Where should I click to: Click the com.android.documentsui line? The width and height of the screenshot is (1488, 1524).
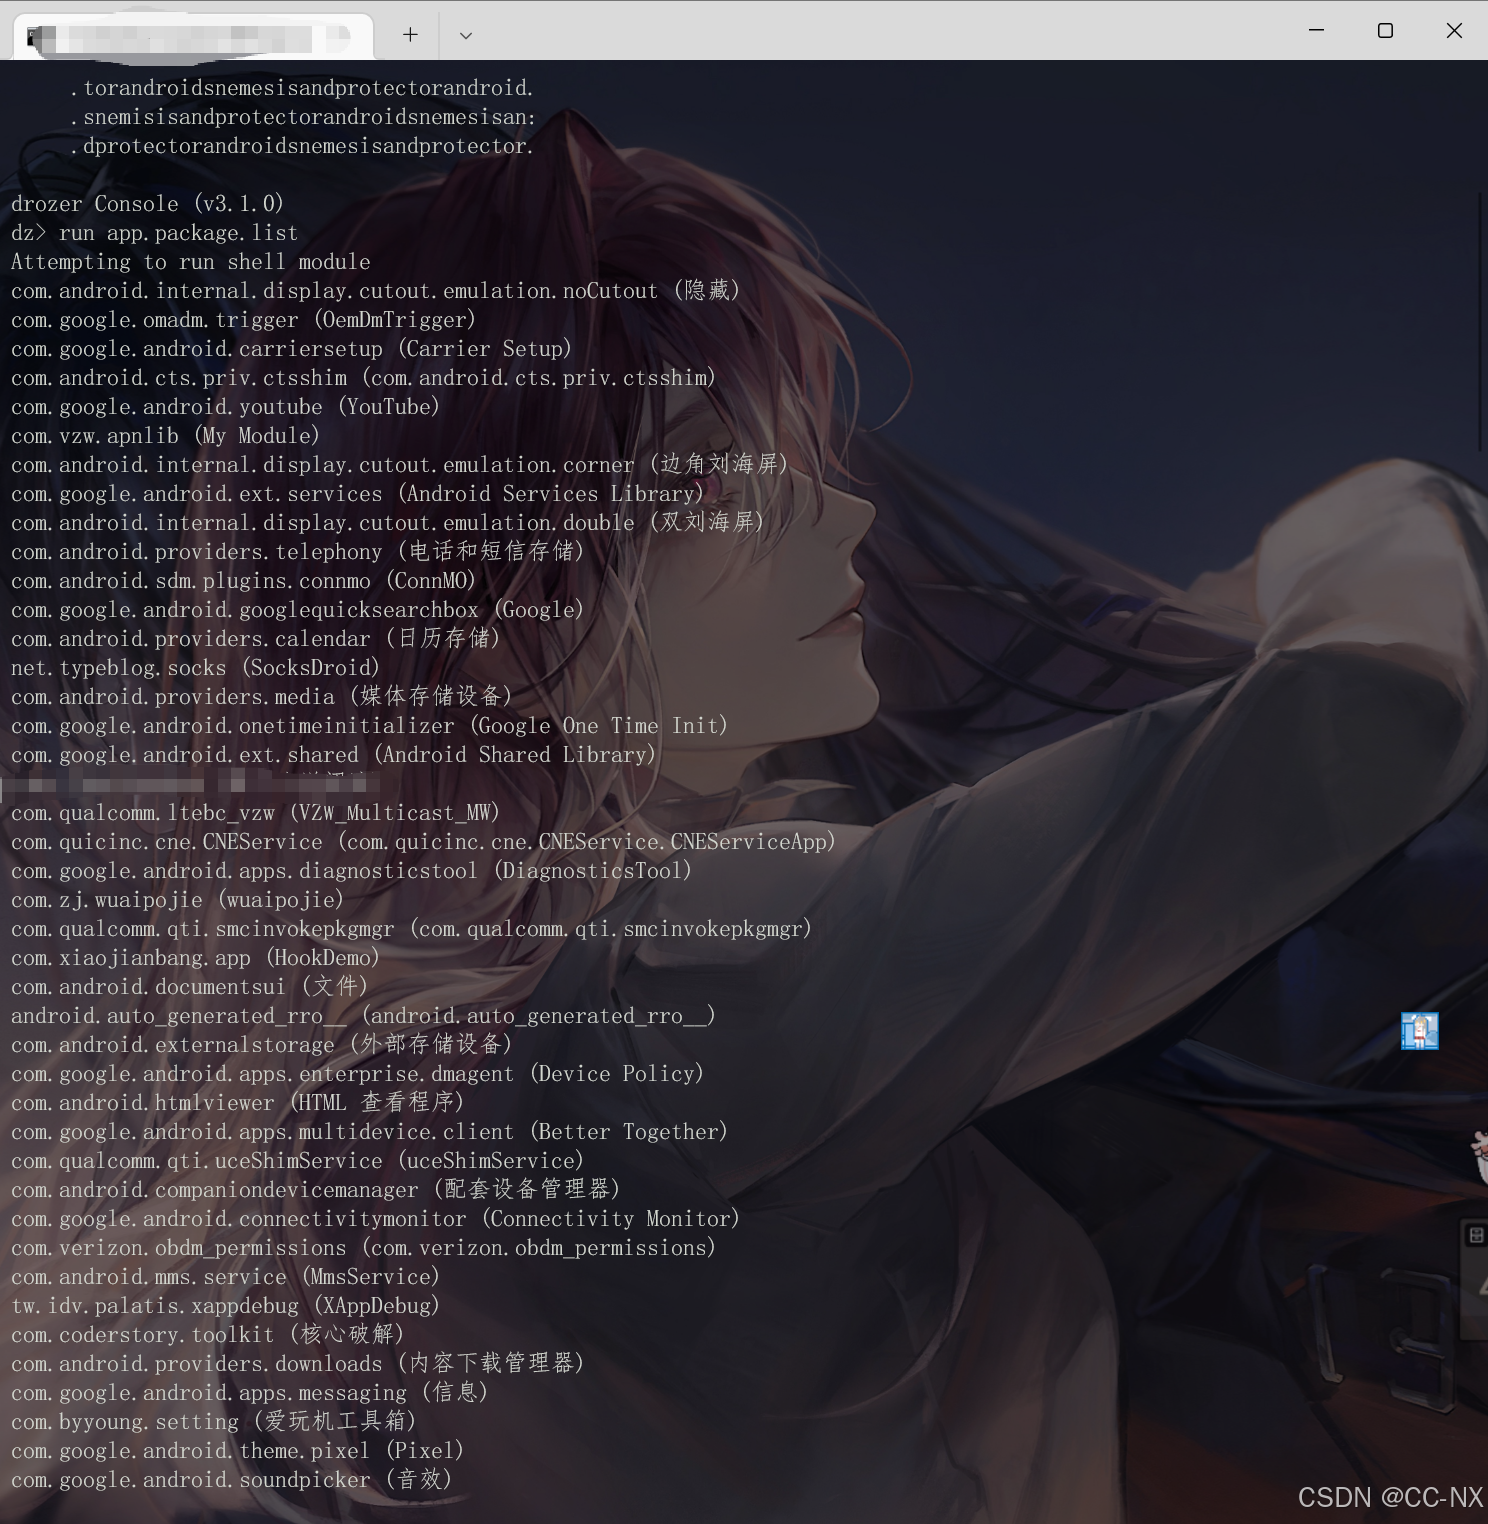pos(190,987)
